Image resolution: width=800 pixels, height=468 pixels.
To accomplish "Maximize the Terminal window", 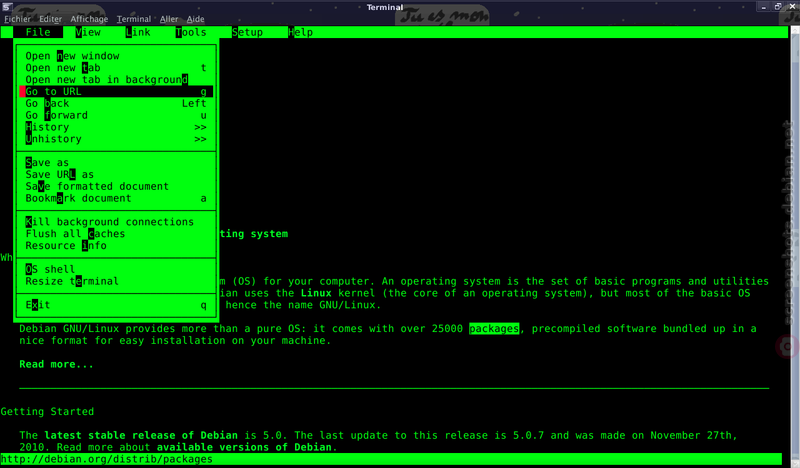I will (778, 7).
